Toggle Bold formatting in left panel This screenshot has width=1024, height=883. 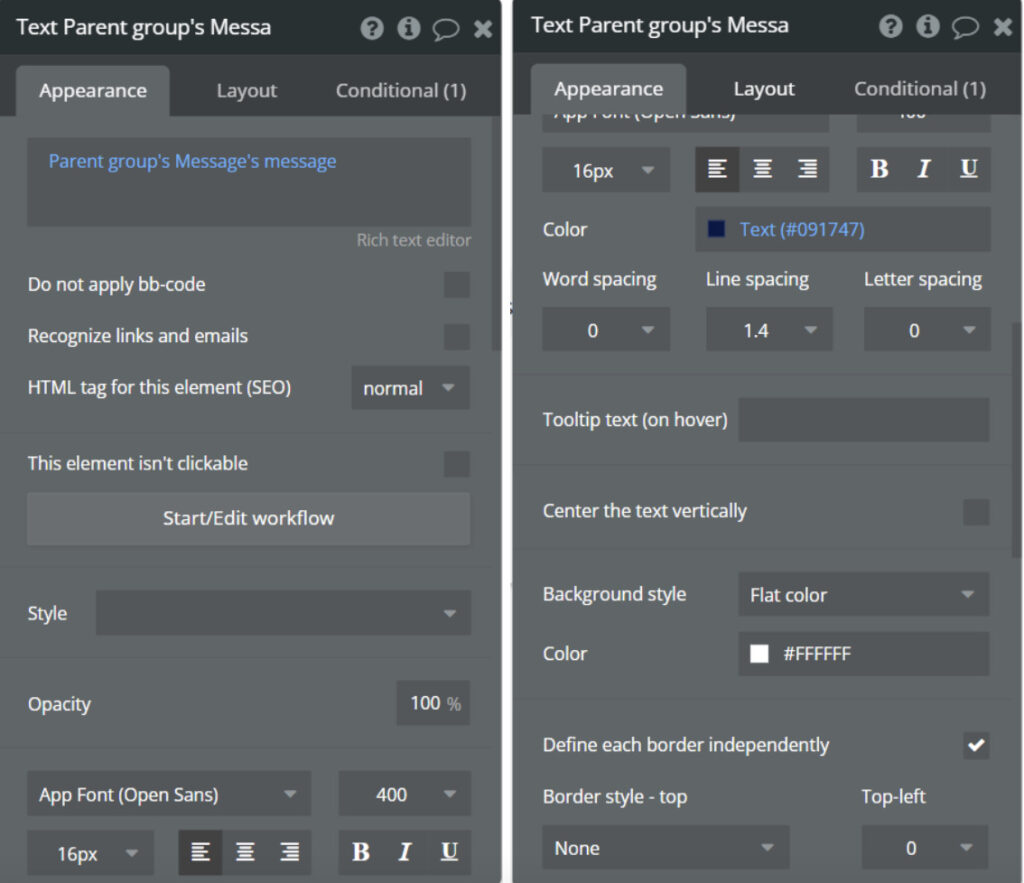pyautogui.click(x=361, y=852)
